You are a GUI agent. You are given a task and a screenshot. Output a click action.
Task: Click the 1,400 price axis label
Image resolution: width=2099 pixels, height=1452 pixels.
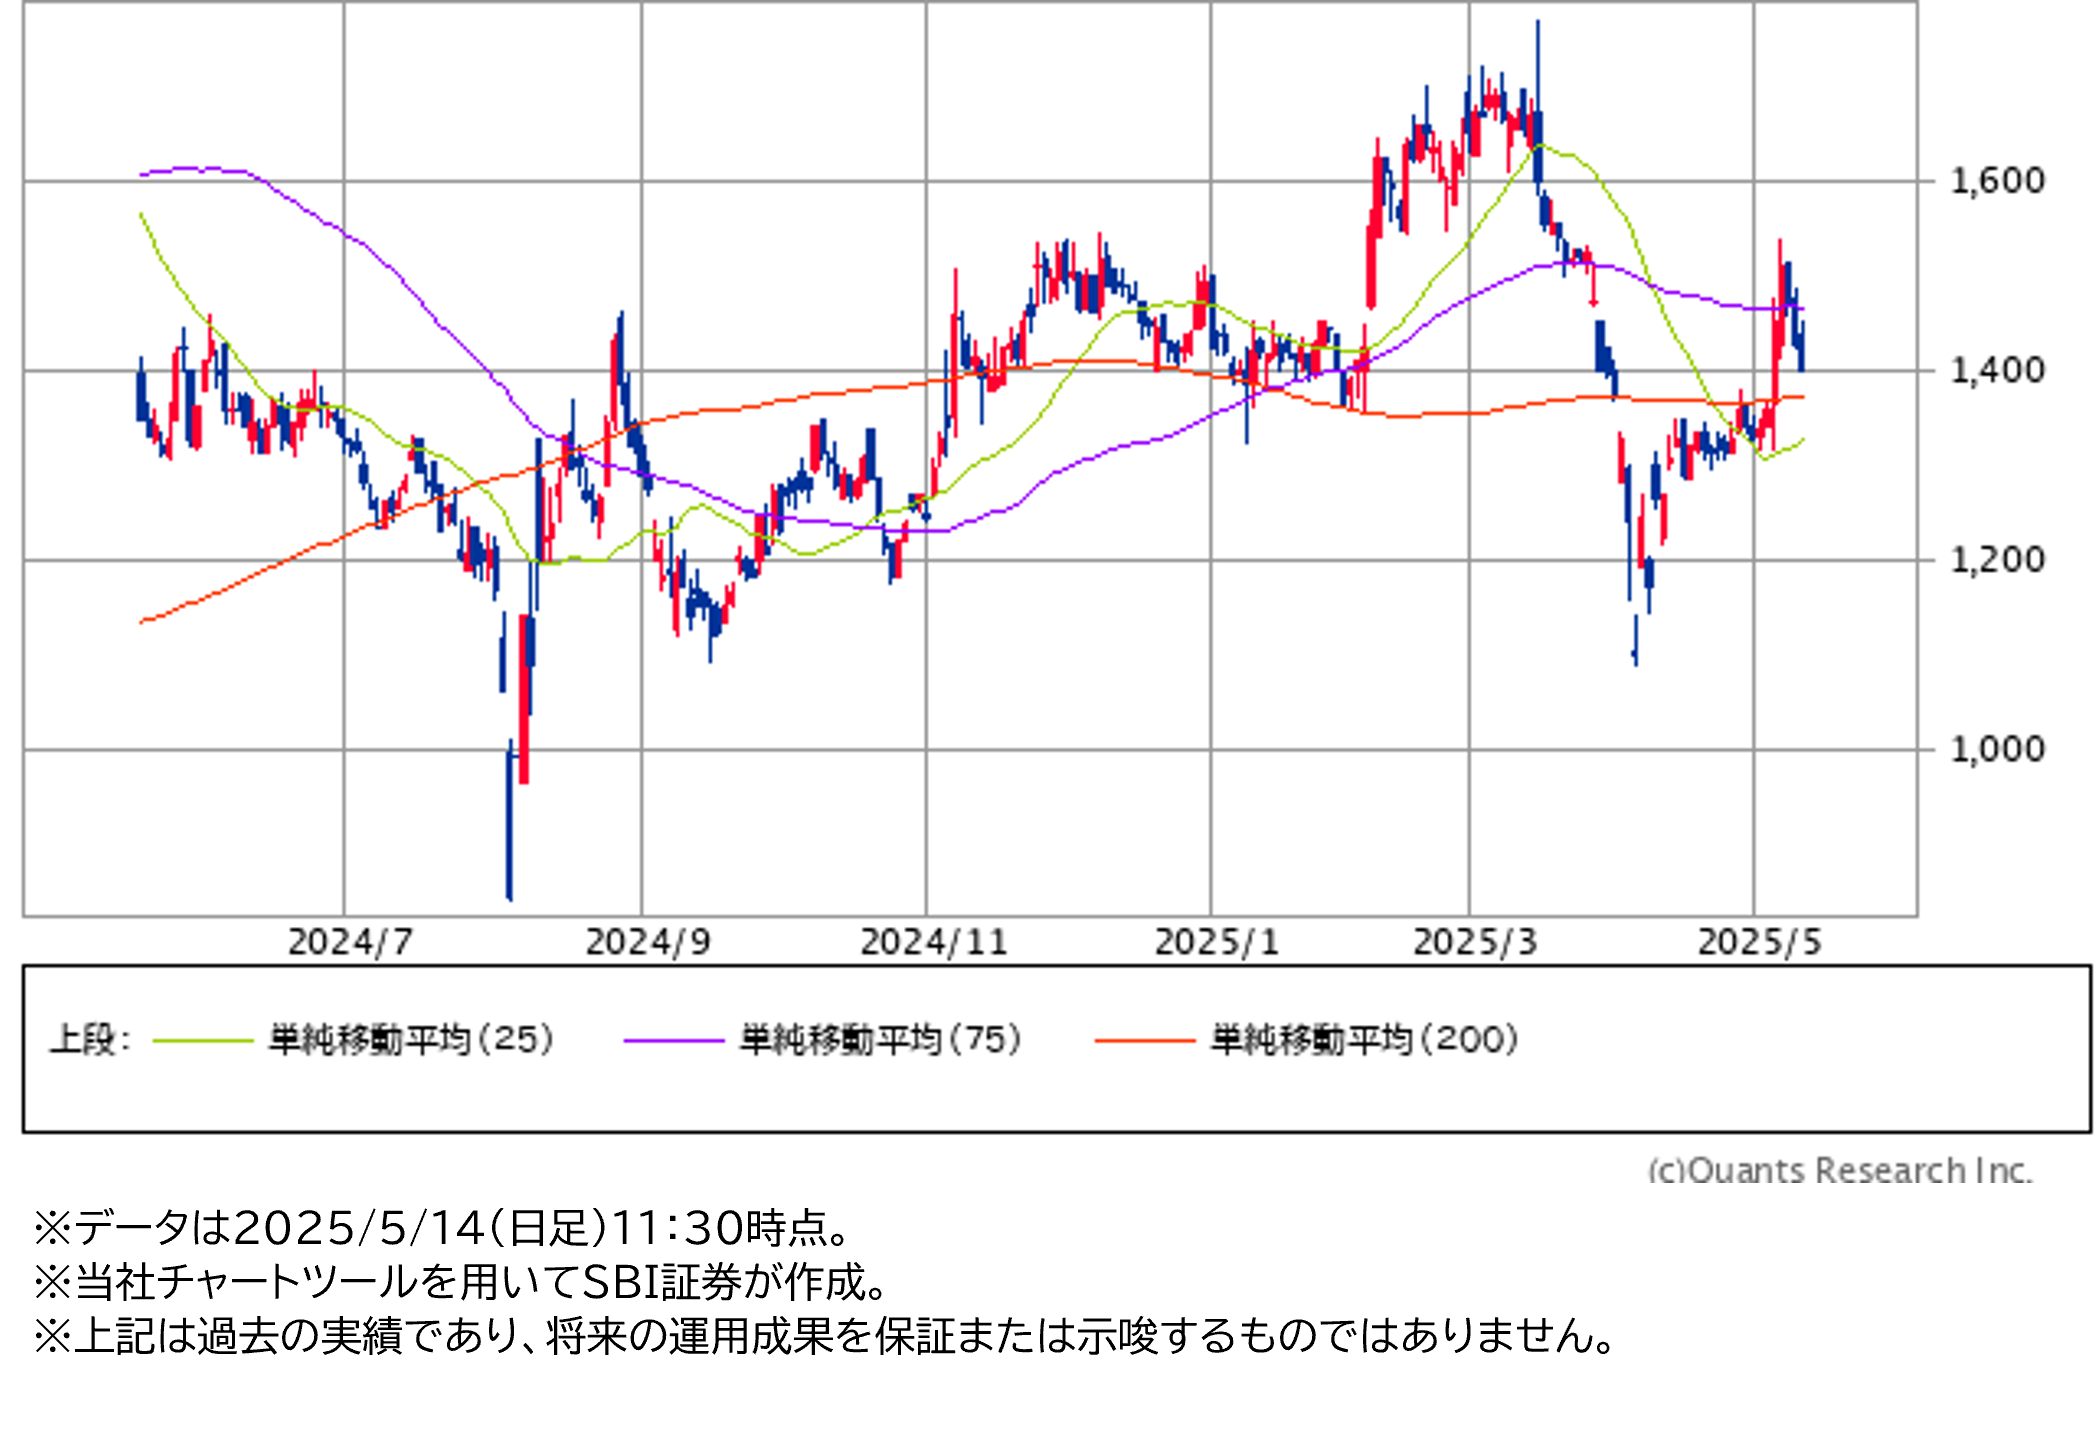(1997, 371)
